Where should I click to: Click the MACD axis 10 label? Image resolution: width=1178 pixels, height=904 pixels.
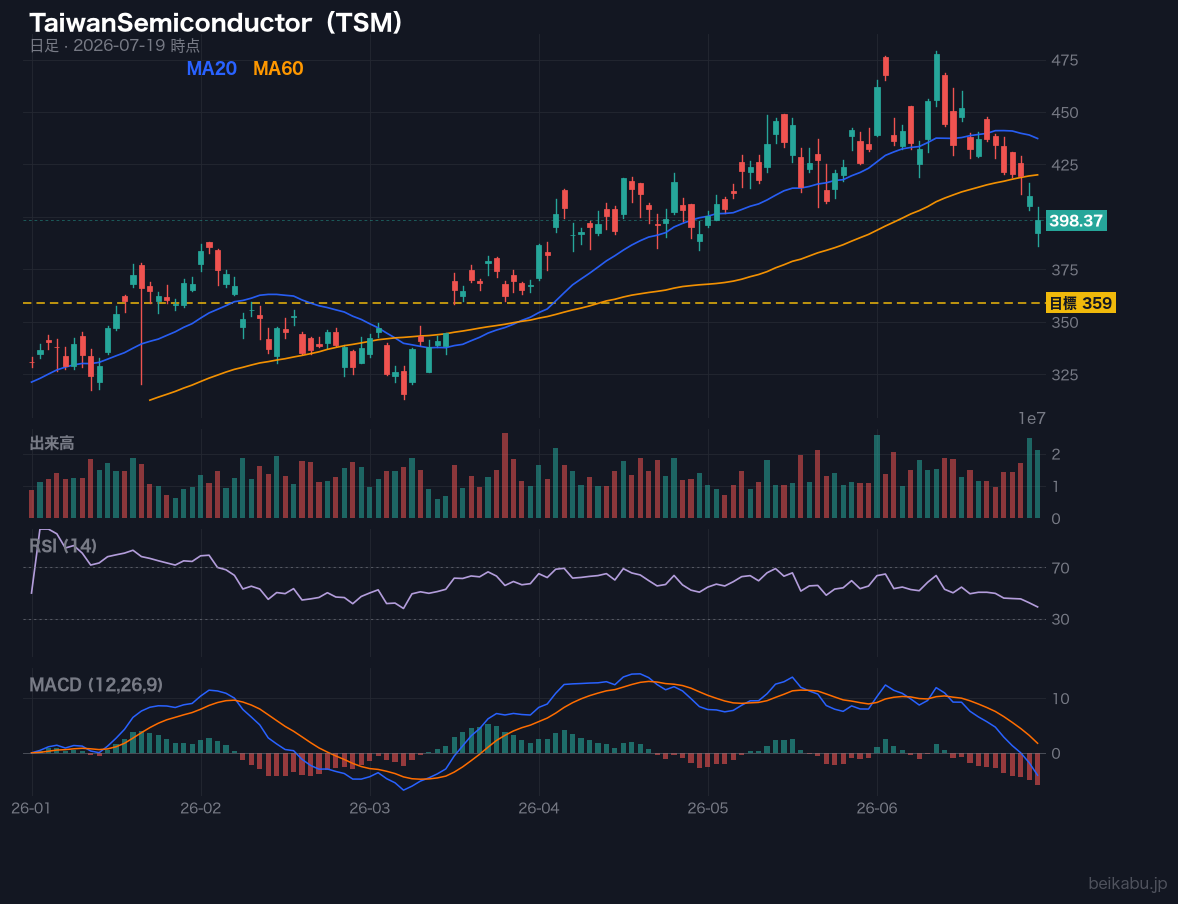pos(1060,699)
